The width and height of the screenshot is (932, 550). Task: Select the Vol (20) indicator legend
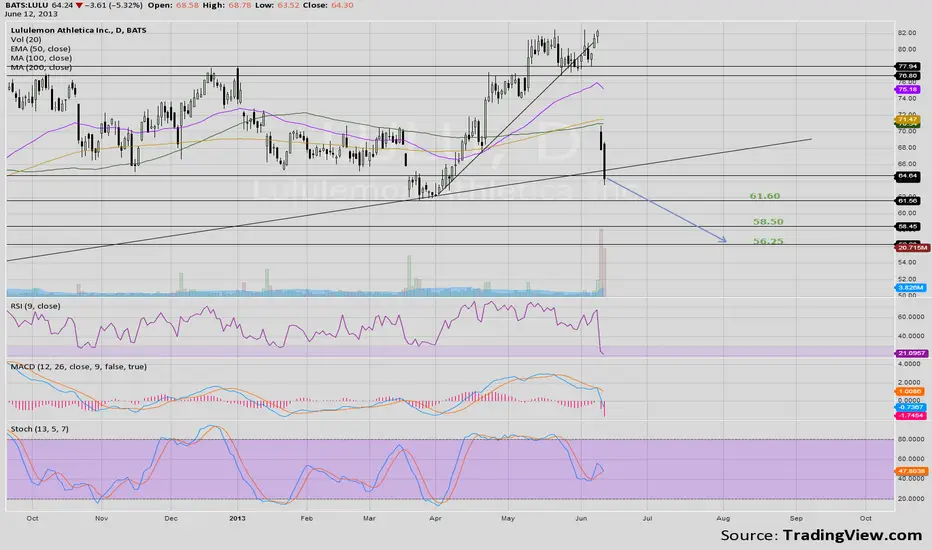click(x=26, y=39)
